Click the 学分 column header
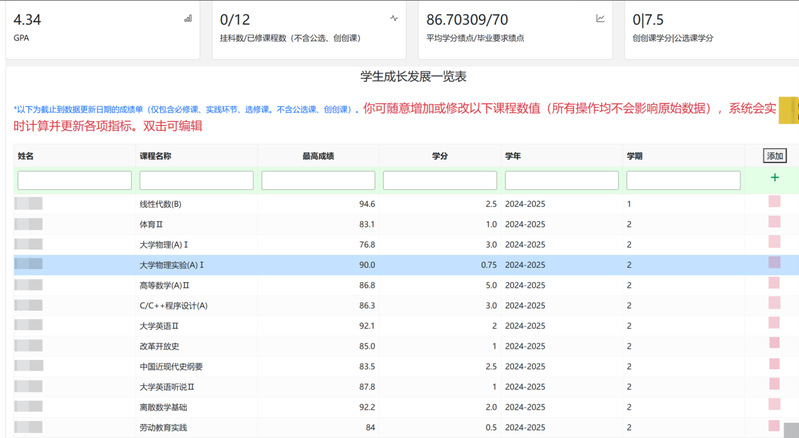The image size is (799, 438). pos(439,156)
